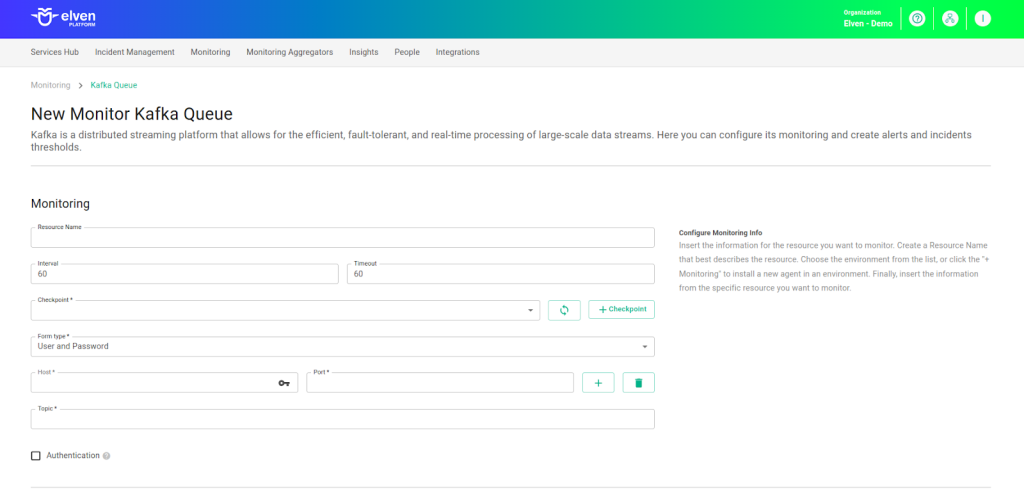Open the Incident Management menu

coord(134,52)
